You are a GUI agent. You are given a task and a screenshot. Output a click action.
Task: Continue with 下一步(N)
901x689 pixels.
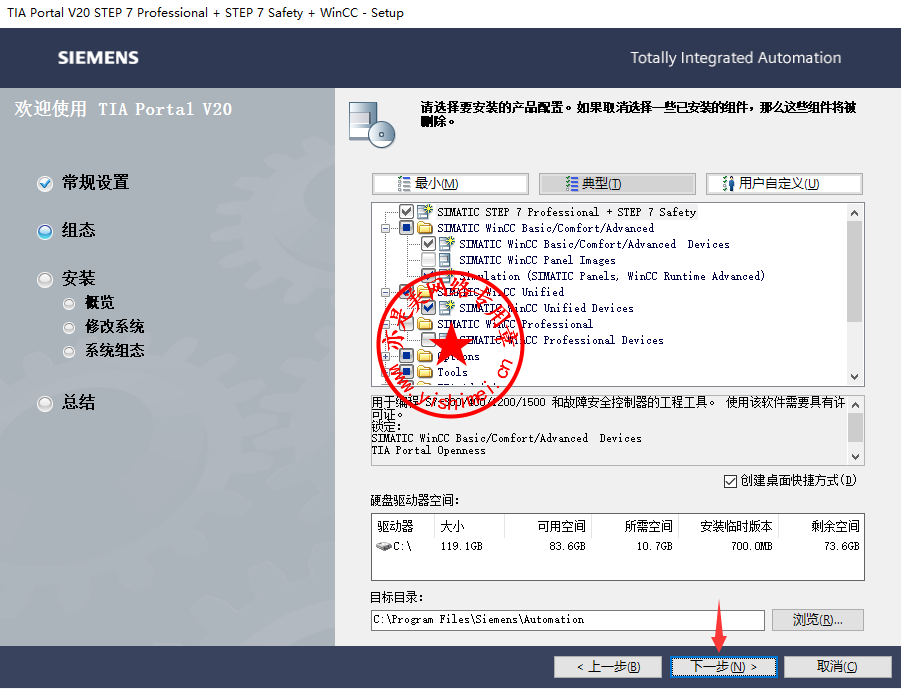pyautogui.click(x=723, y=667)
